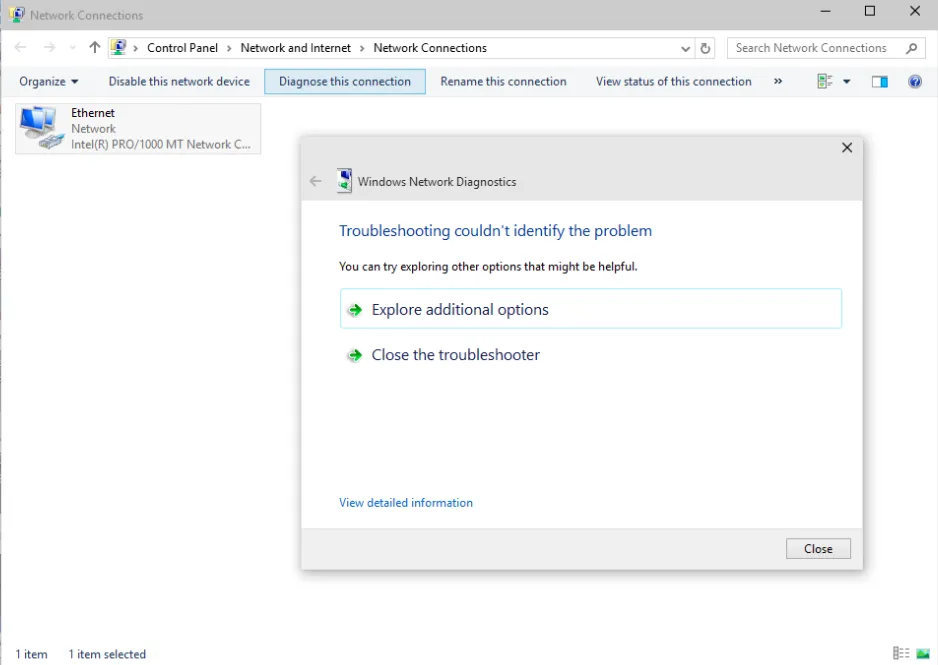938x665 pixels.
Task: Go up one folder level arrow
Action: coord(95,48)
